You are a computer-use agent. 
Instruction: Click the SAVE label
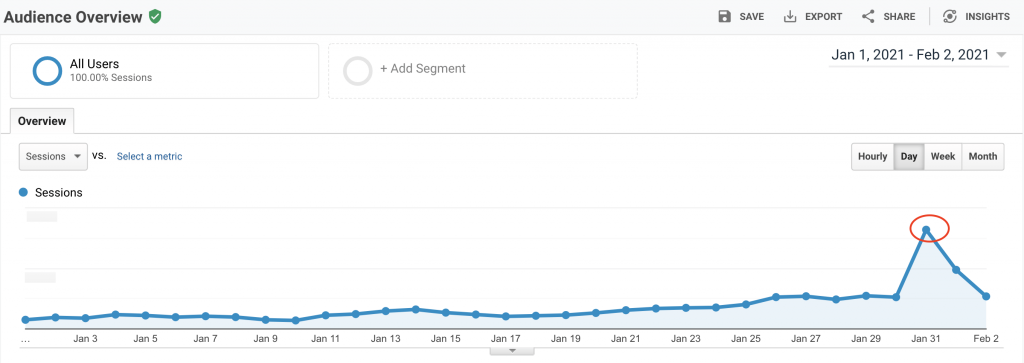(x=752, y=17)
